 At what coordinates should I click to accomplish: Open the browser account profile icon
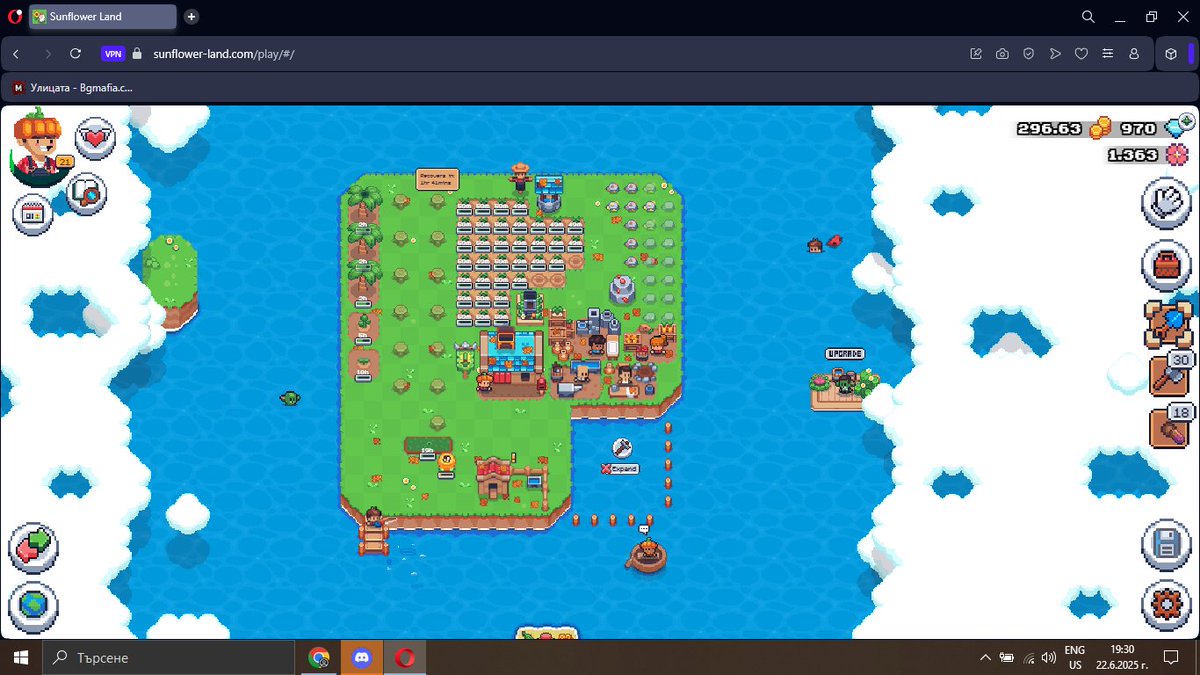coord(1134,54)
